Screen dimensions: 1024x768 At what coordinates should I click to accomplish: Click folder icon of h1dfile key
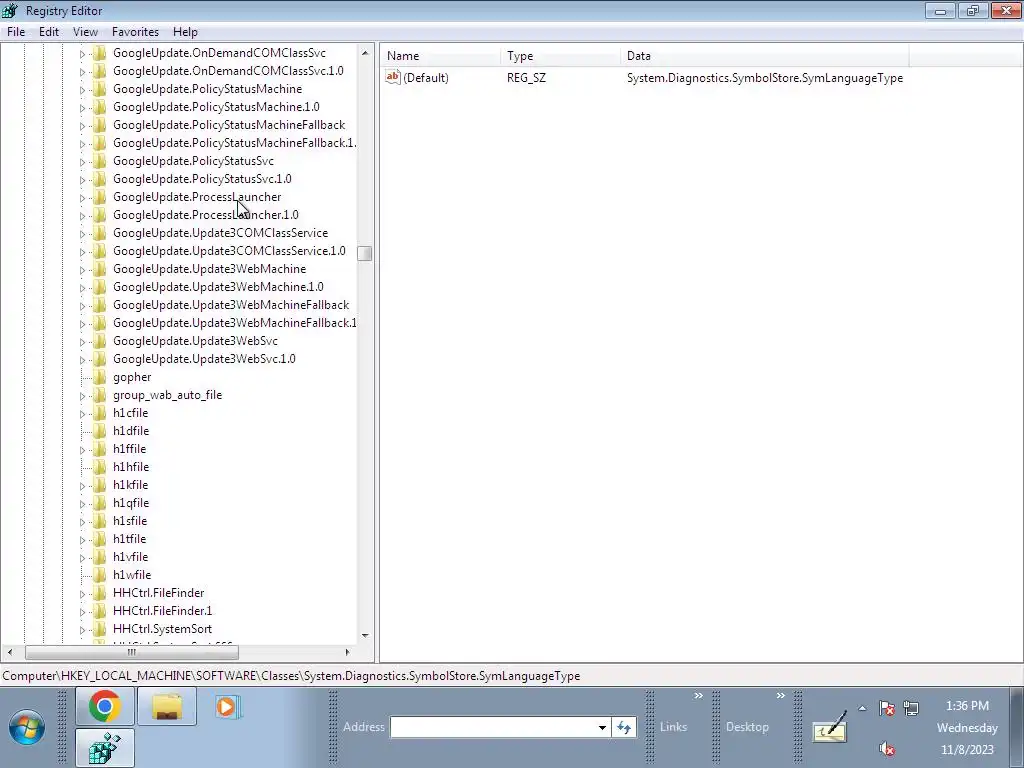(x=99, y=431)
